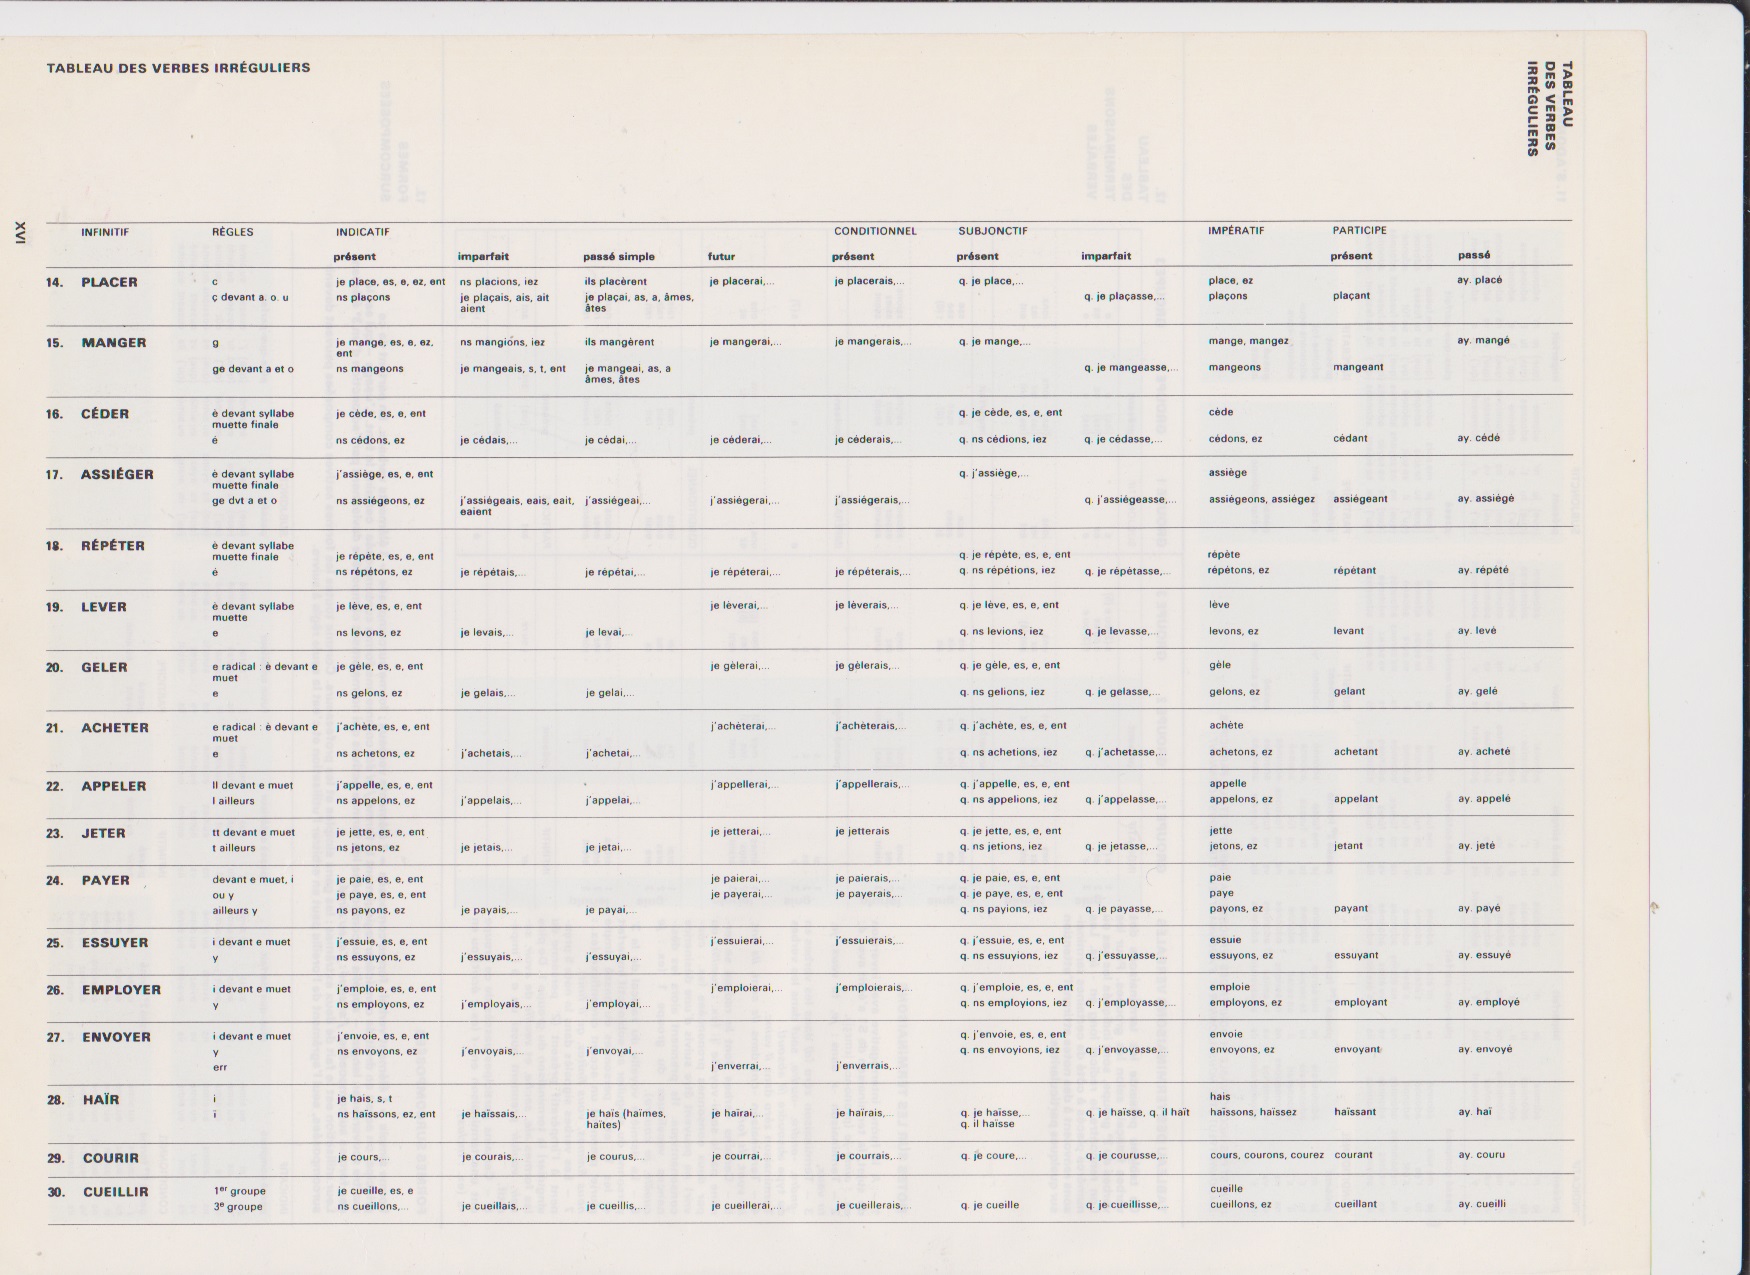
Task: Click the present participle 'cueillant'
Action: pos(1355,1204)
